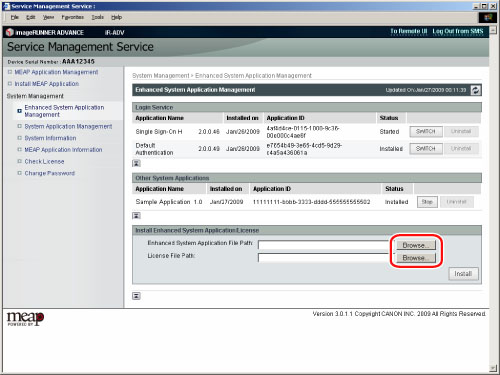Click Uninstall for Single Sign-On H

(461, 132)
